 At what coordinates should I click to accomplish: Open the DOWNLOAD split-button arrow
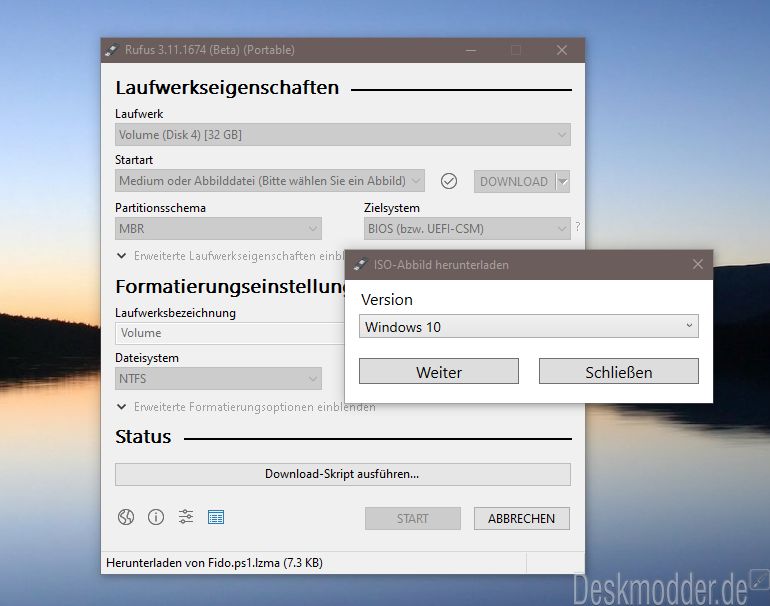(x=563, y=182)
